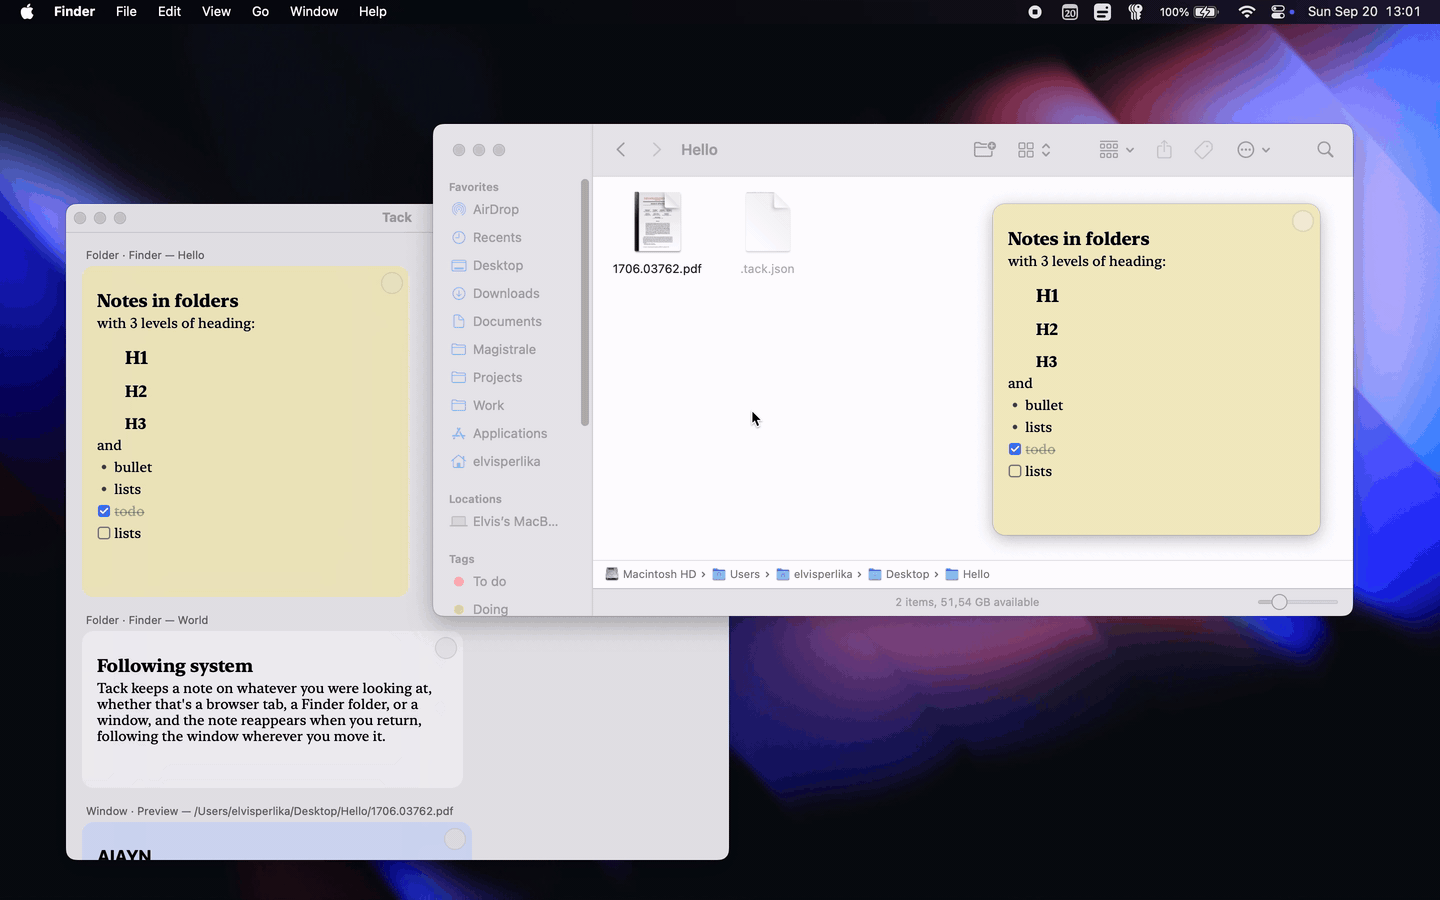Click the Search magnifier in Finder

(x=1325, y=150)
